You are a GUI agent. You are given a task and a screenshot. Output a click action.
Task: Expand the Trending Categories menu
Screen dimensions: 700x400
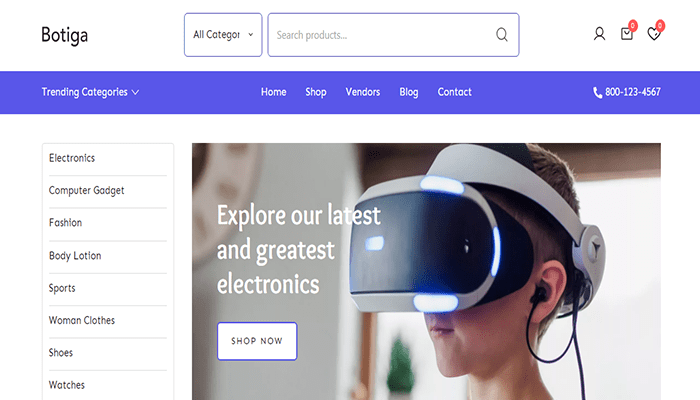90,92
